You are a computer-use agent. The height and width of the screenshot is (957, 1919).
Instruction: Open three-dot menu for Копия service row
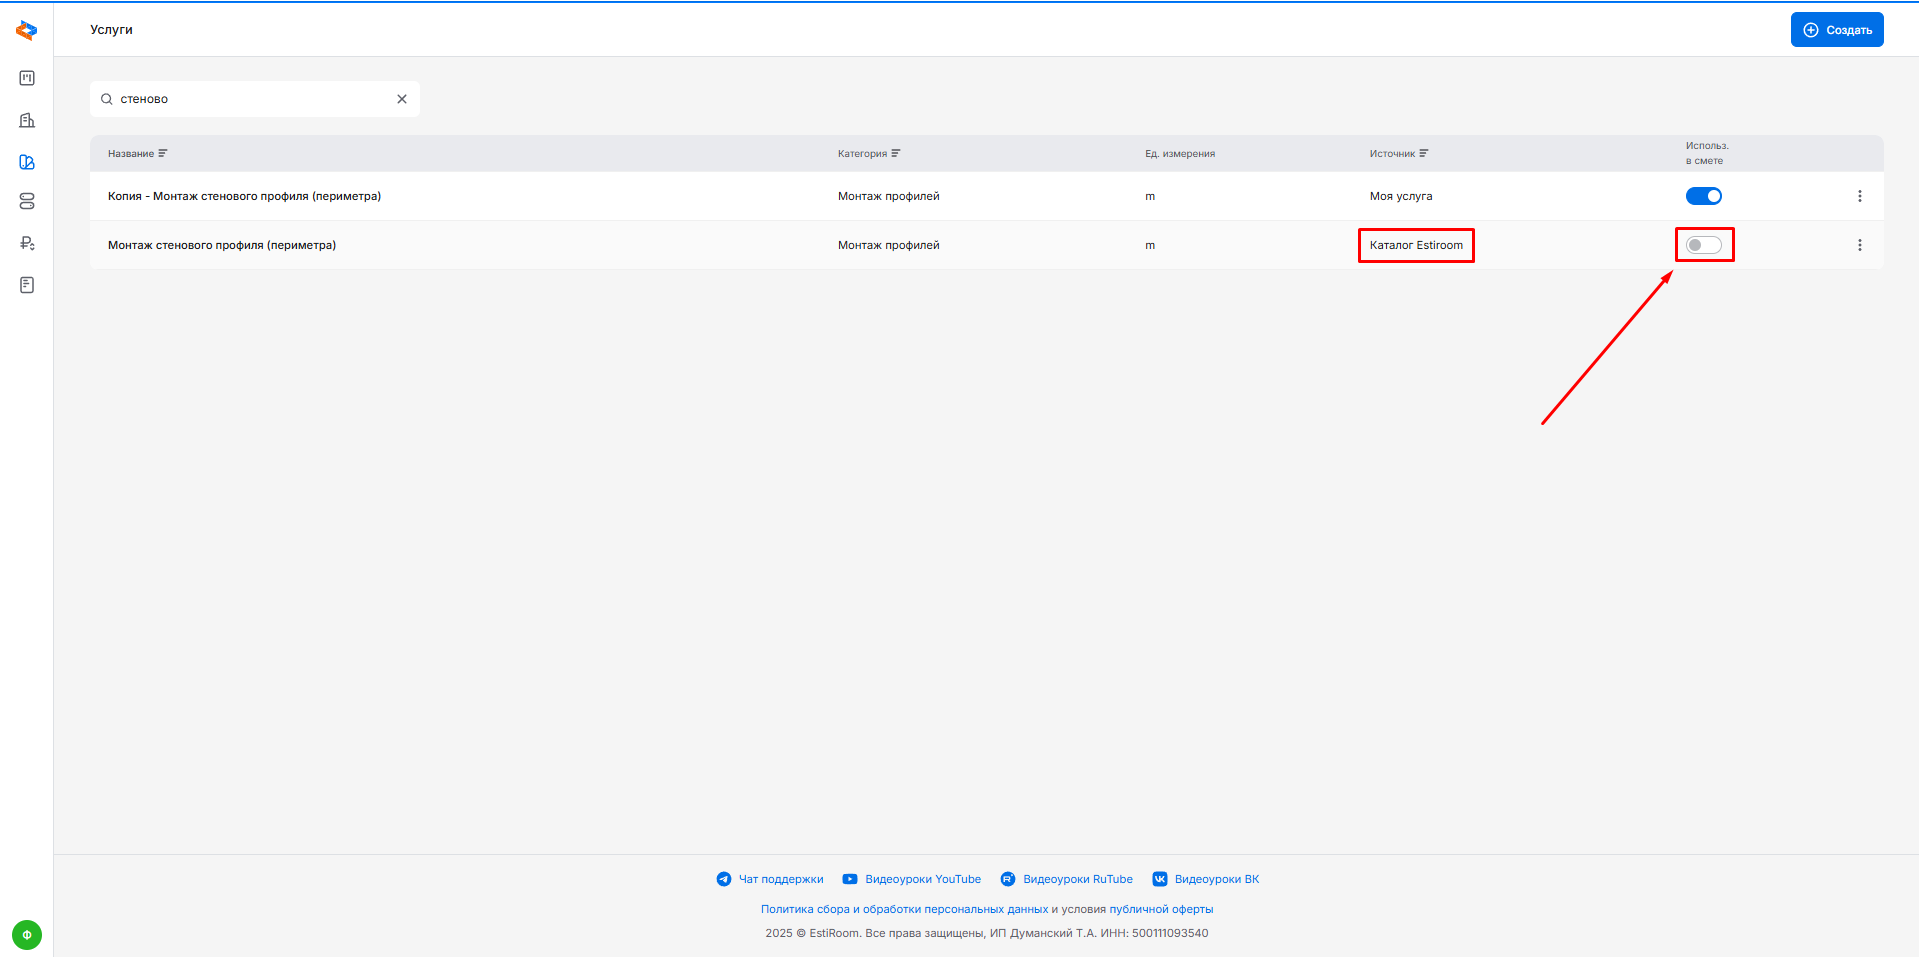1859,196
